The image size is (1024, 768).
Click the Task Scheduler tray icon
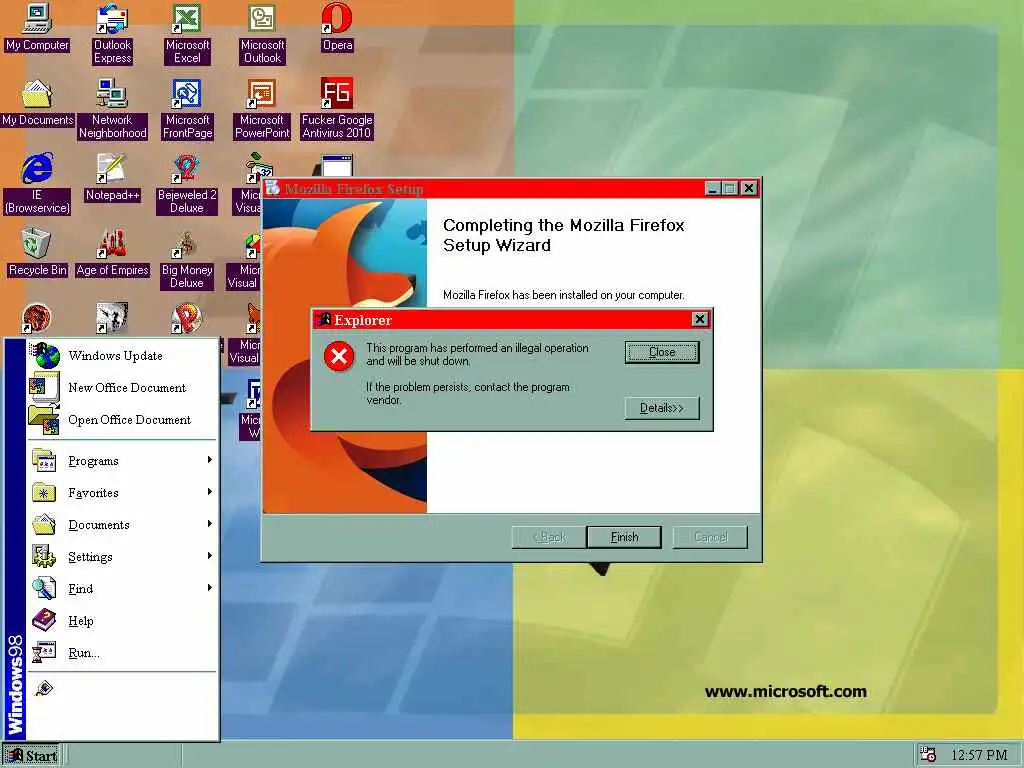point(927,754)
